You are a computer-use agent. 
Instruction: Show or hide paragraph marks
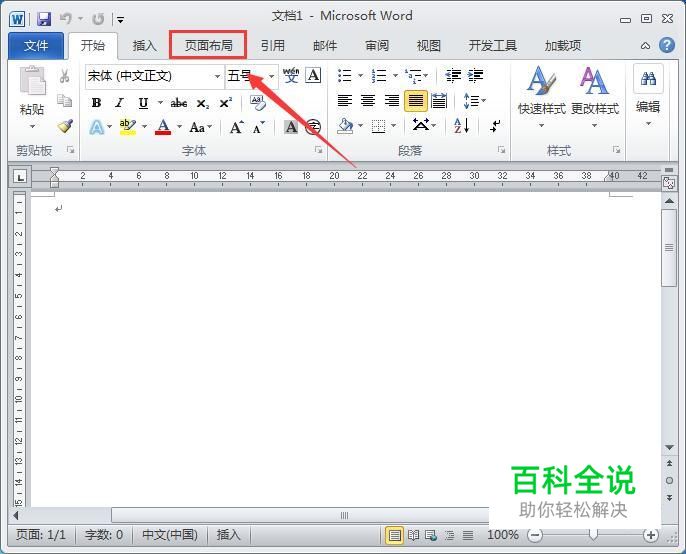(x=495, y=126)
